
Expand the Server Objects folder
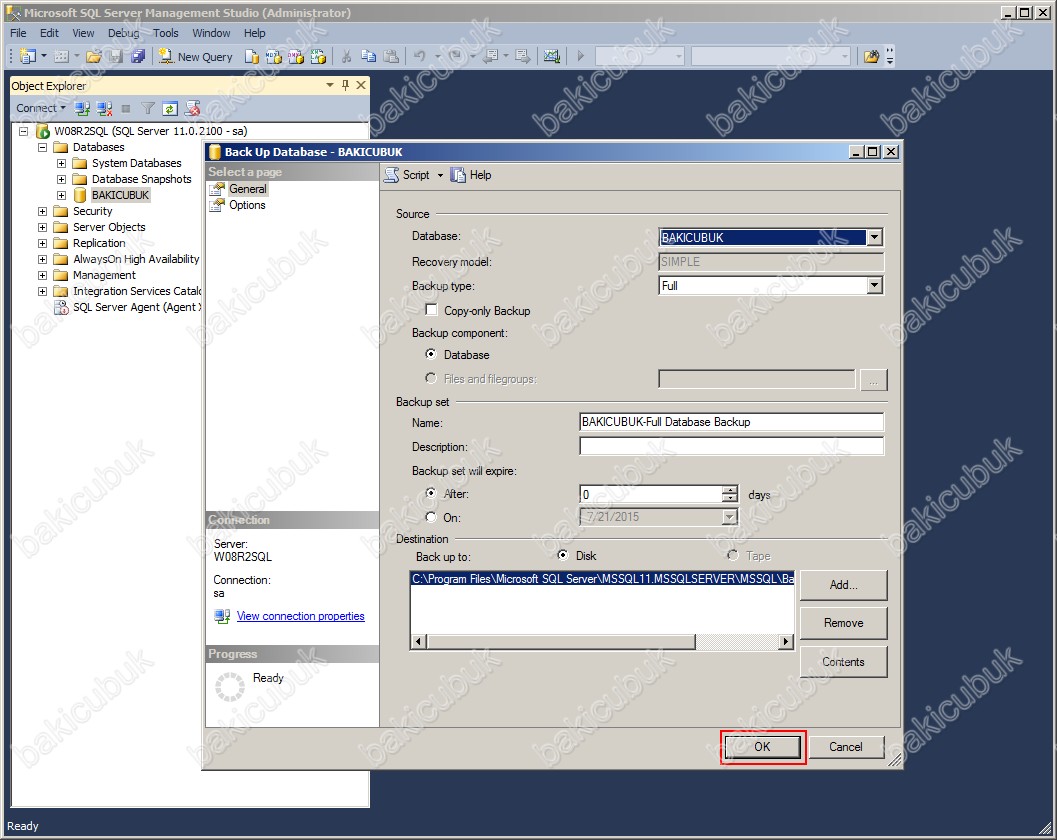[x=42, y=227]
